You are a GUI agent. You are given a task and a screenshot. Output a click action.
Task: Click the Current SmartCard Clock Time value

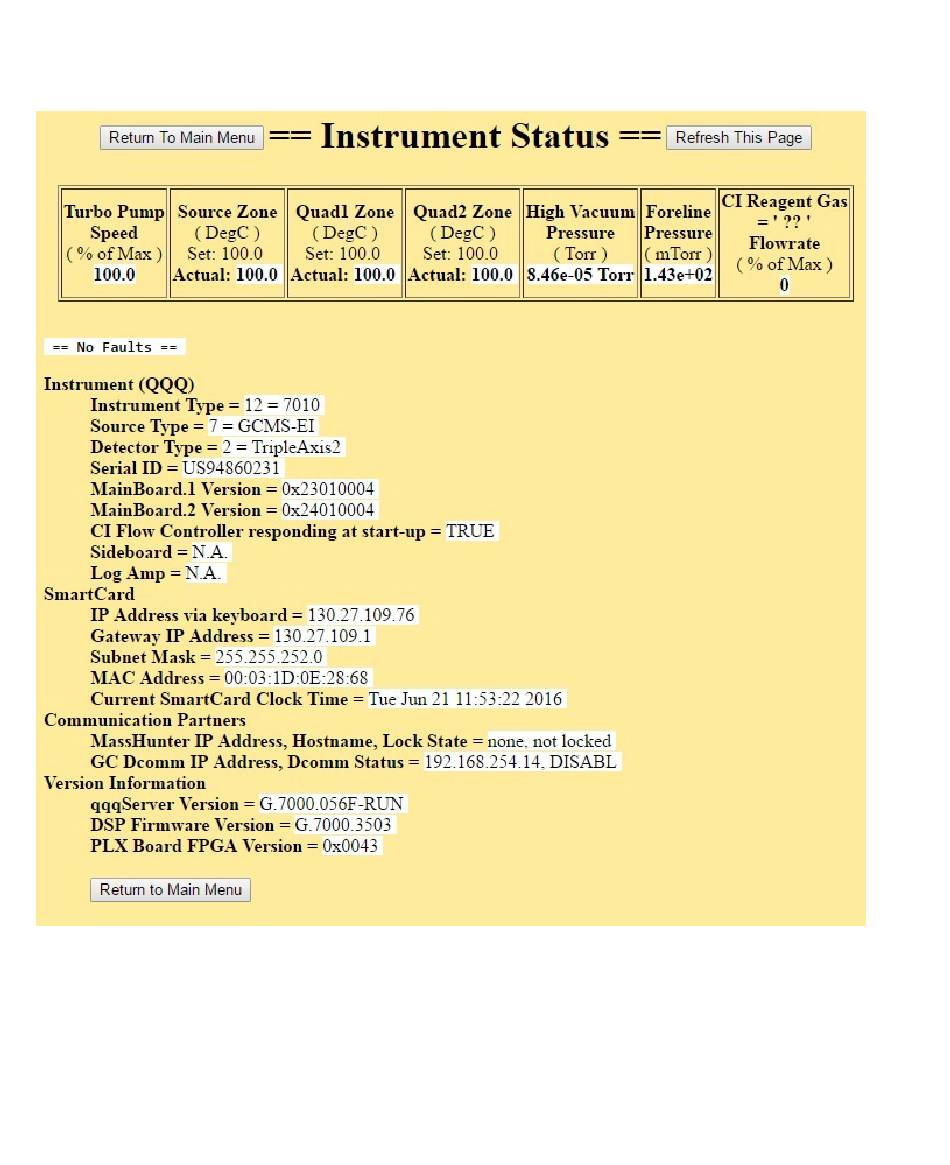pyautogui.click(x=466, y=699)
